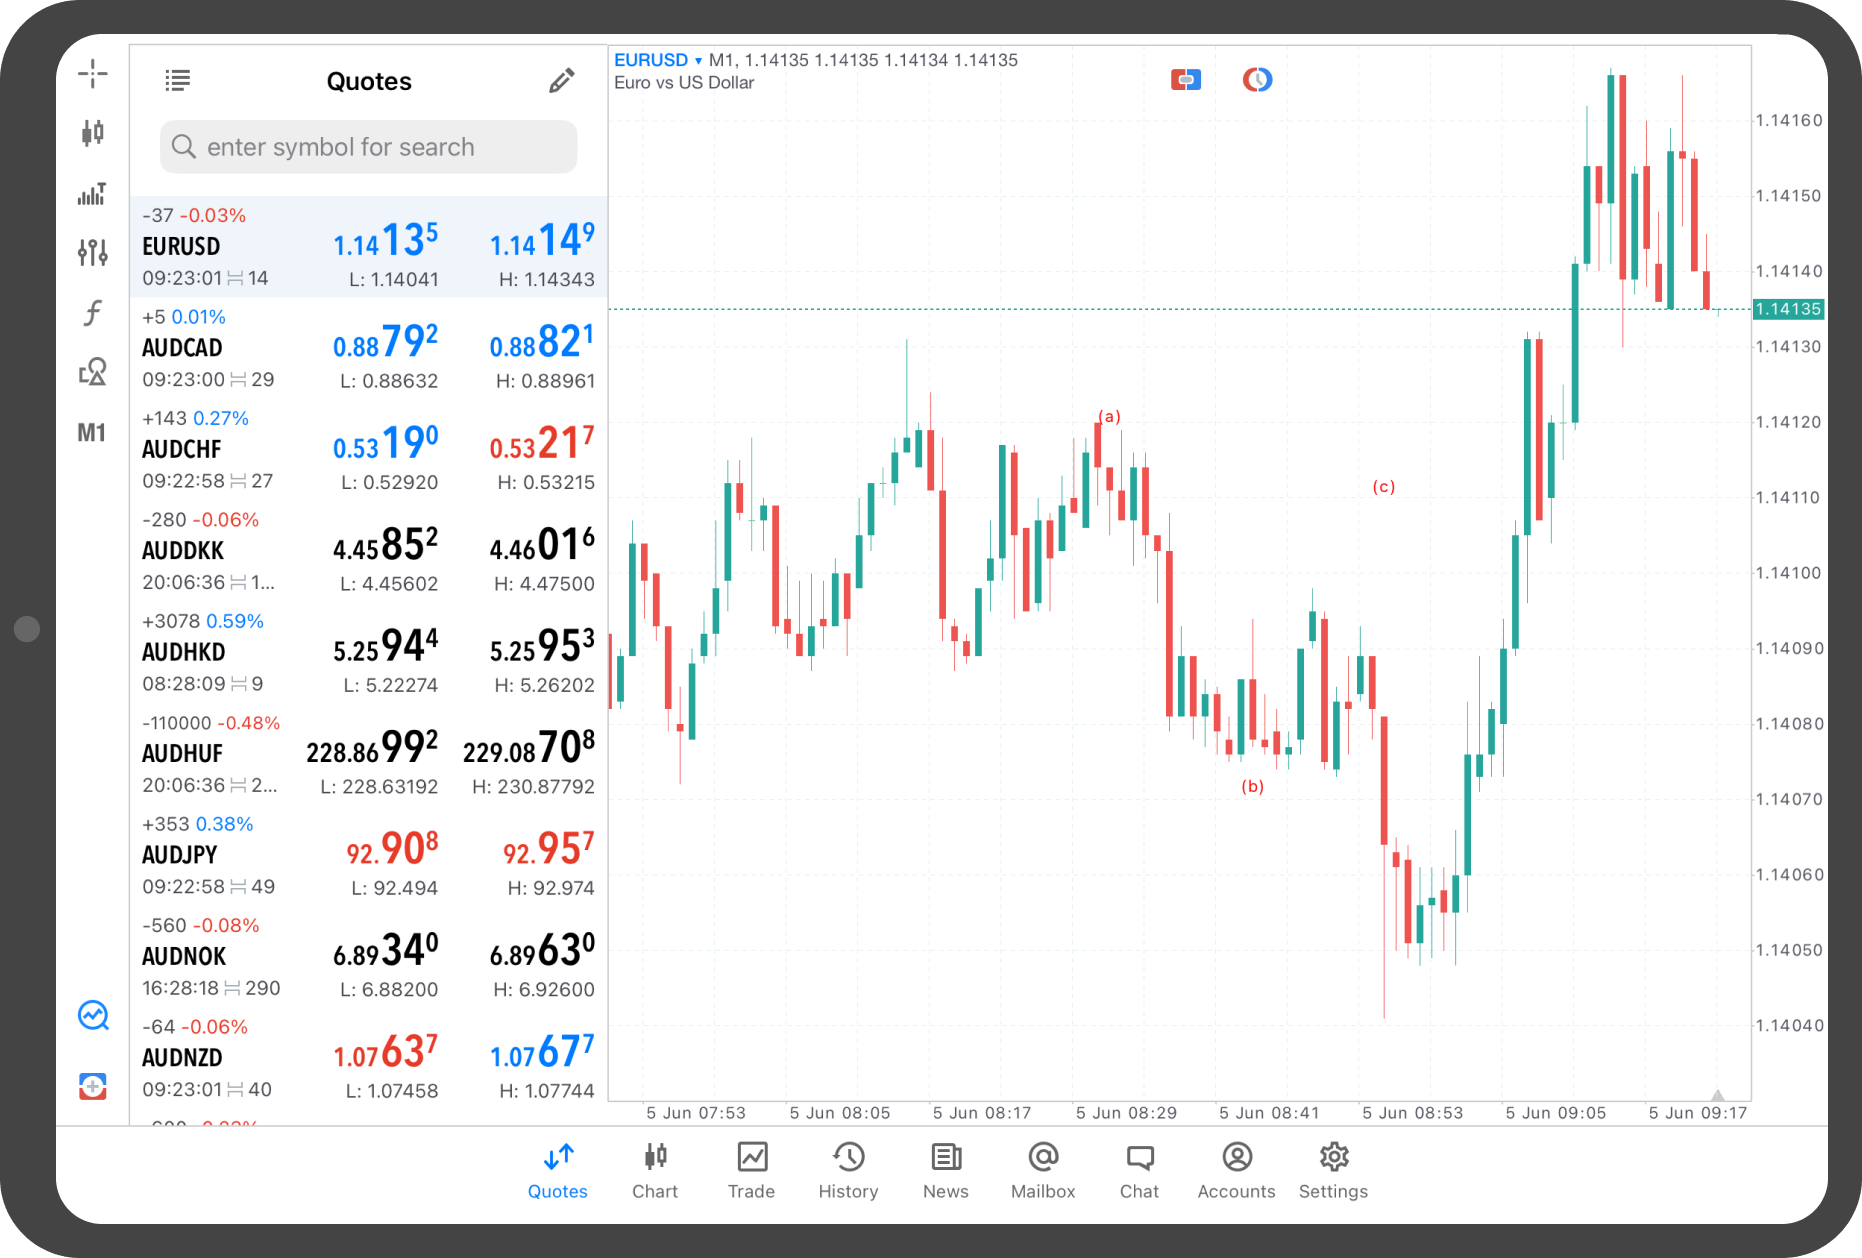Viewport: 1862px width, 1258px height.
Task: Click the circular clock icon above chart
Action: (1257, 80)
